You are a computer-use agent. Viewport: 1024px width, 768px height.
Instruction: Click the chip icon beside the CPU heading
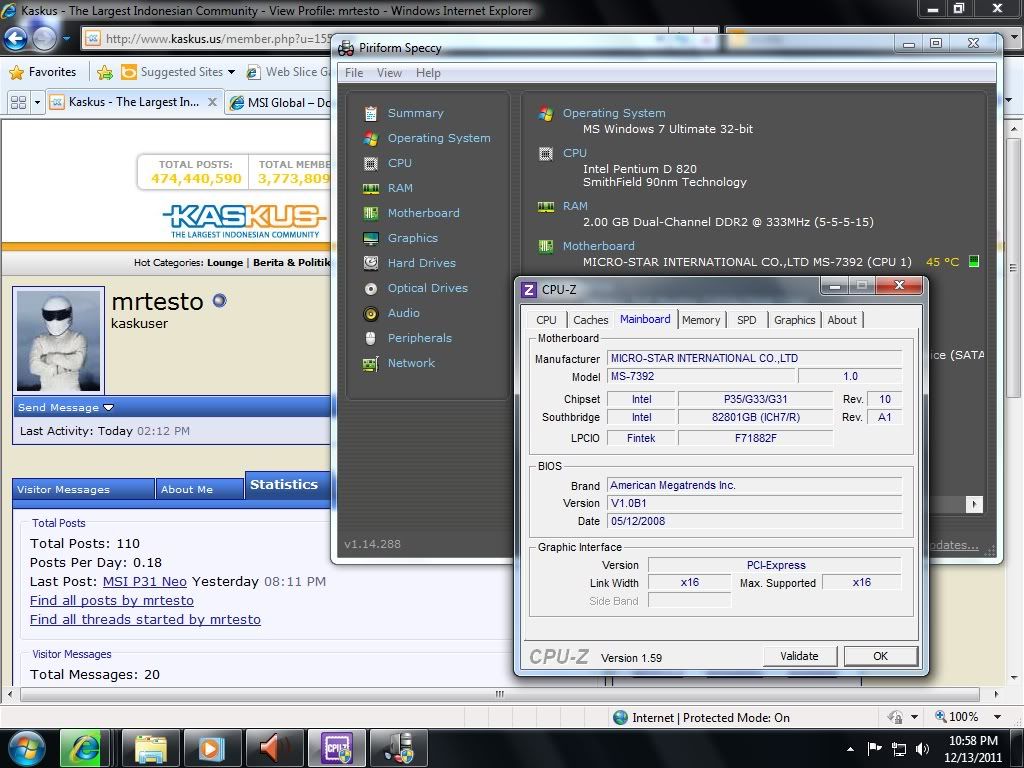point(546,153)
